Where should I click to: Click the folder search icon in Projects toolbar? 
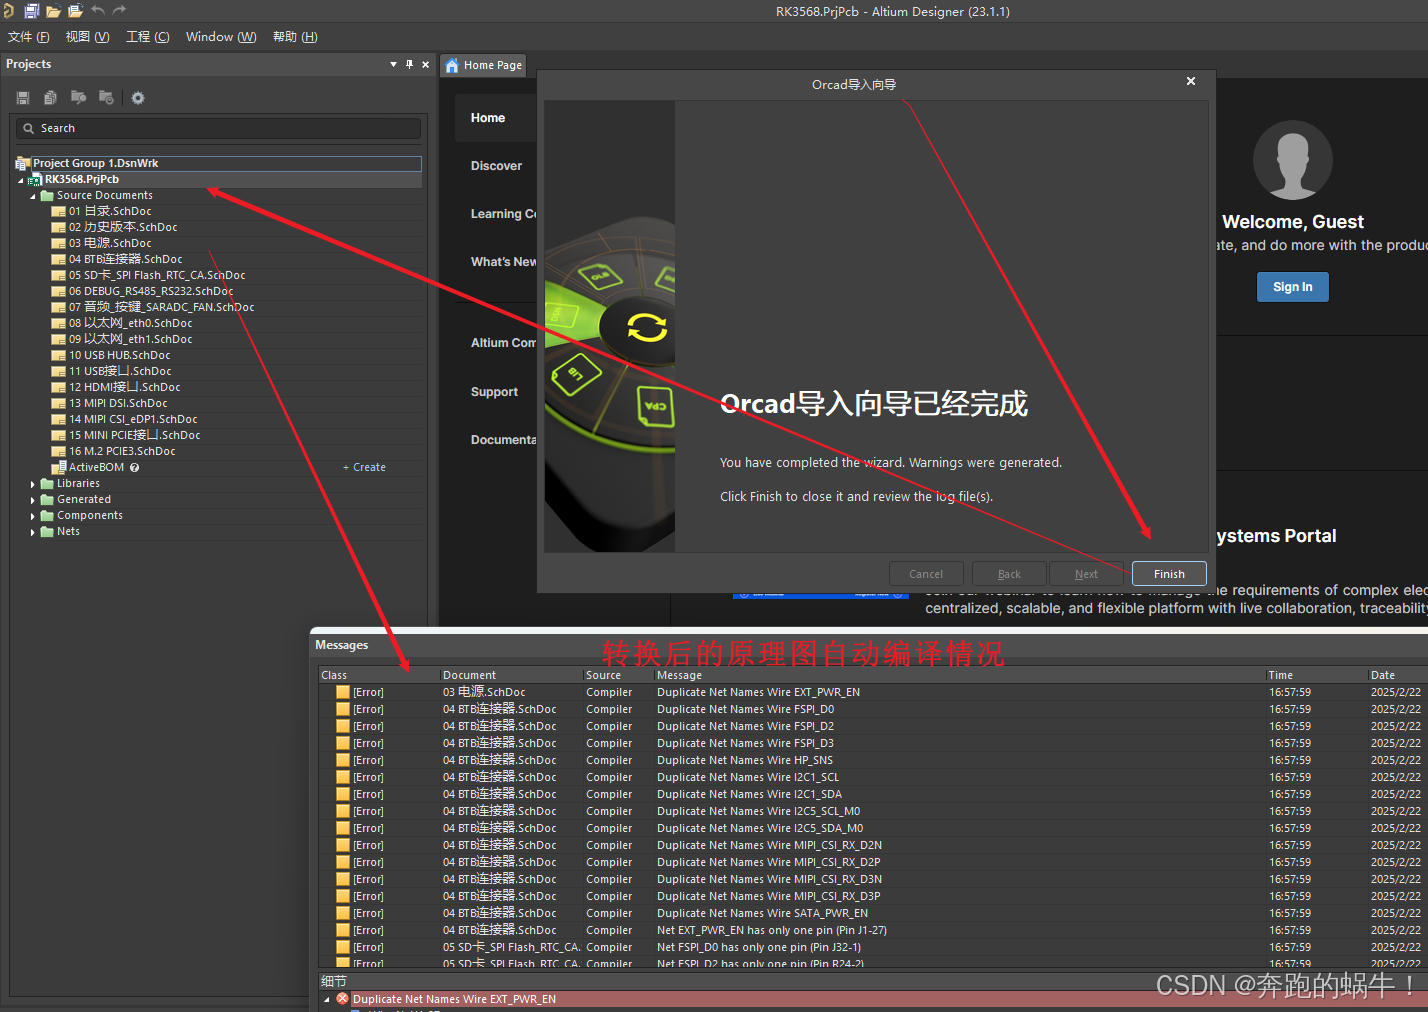[78, 98]
